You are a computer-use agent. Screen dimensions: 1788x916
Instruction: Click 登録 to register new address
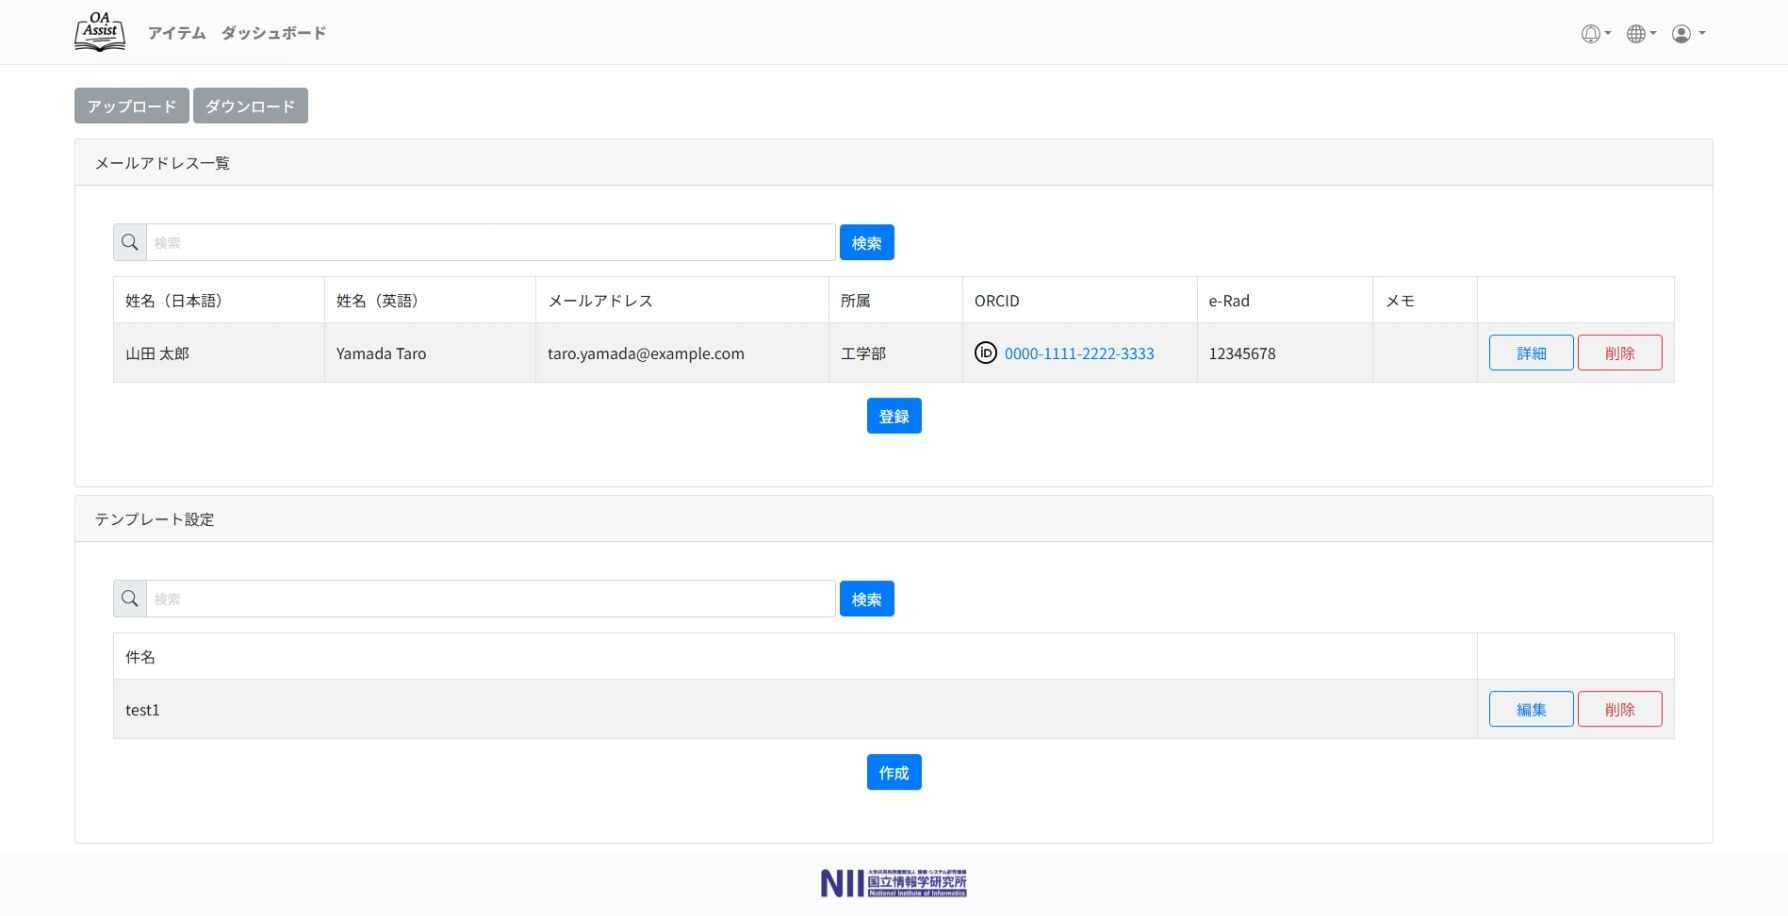(893, 416)
